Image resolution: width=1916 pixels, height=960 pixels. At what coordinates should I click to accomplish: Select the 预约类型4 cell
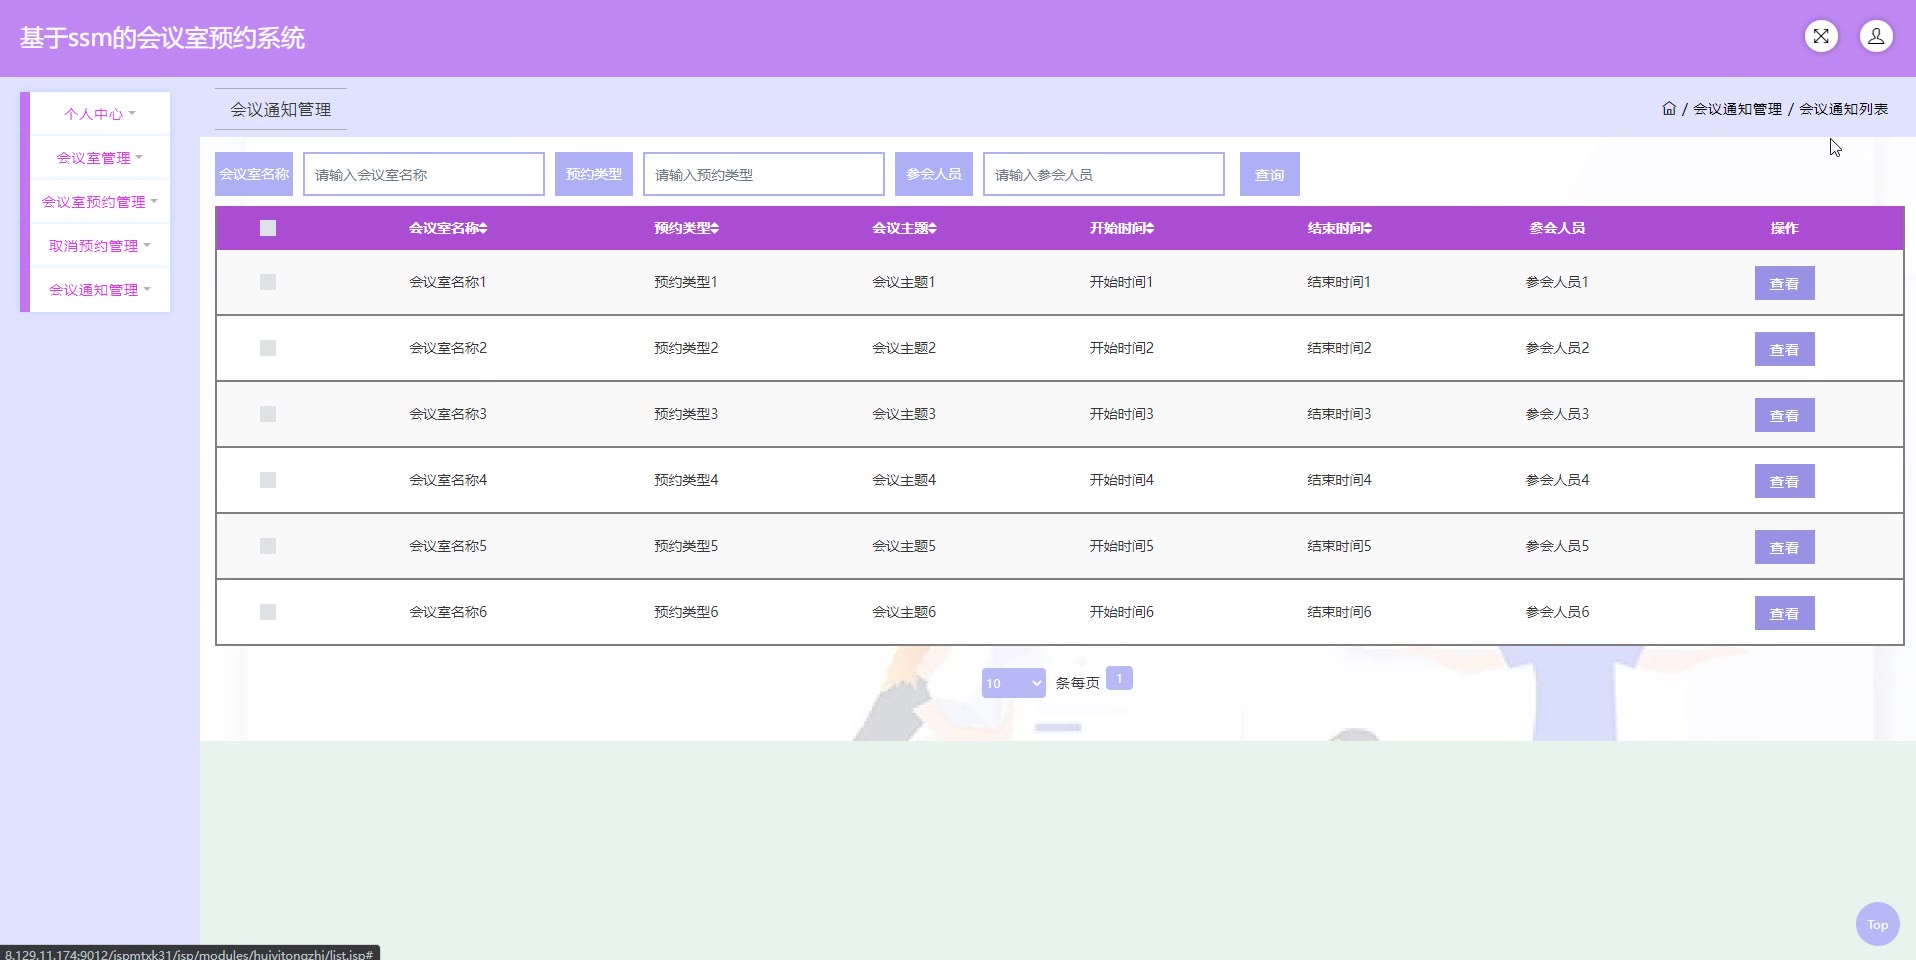pyautogui.click(x=686, y=480)
